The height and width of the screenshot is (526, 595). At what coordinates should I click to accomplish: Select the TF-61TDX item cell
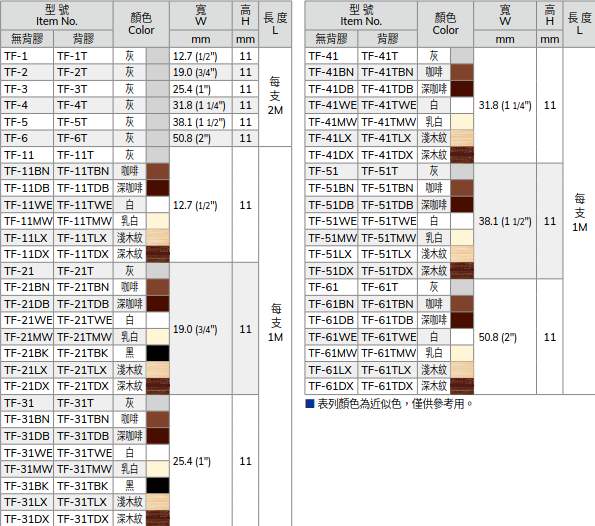(387, 386)
